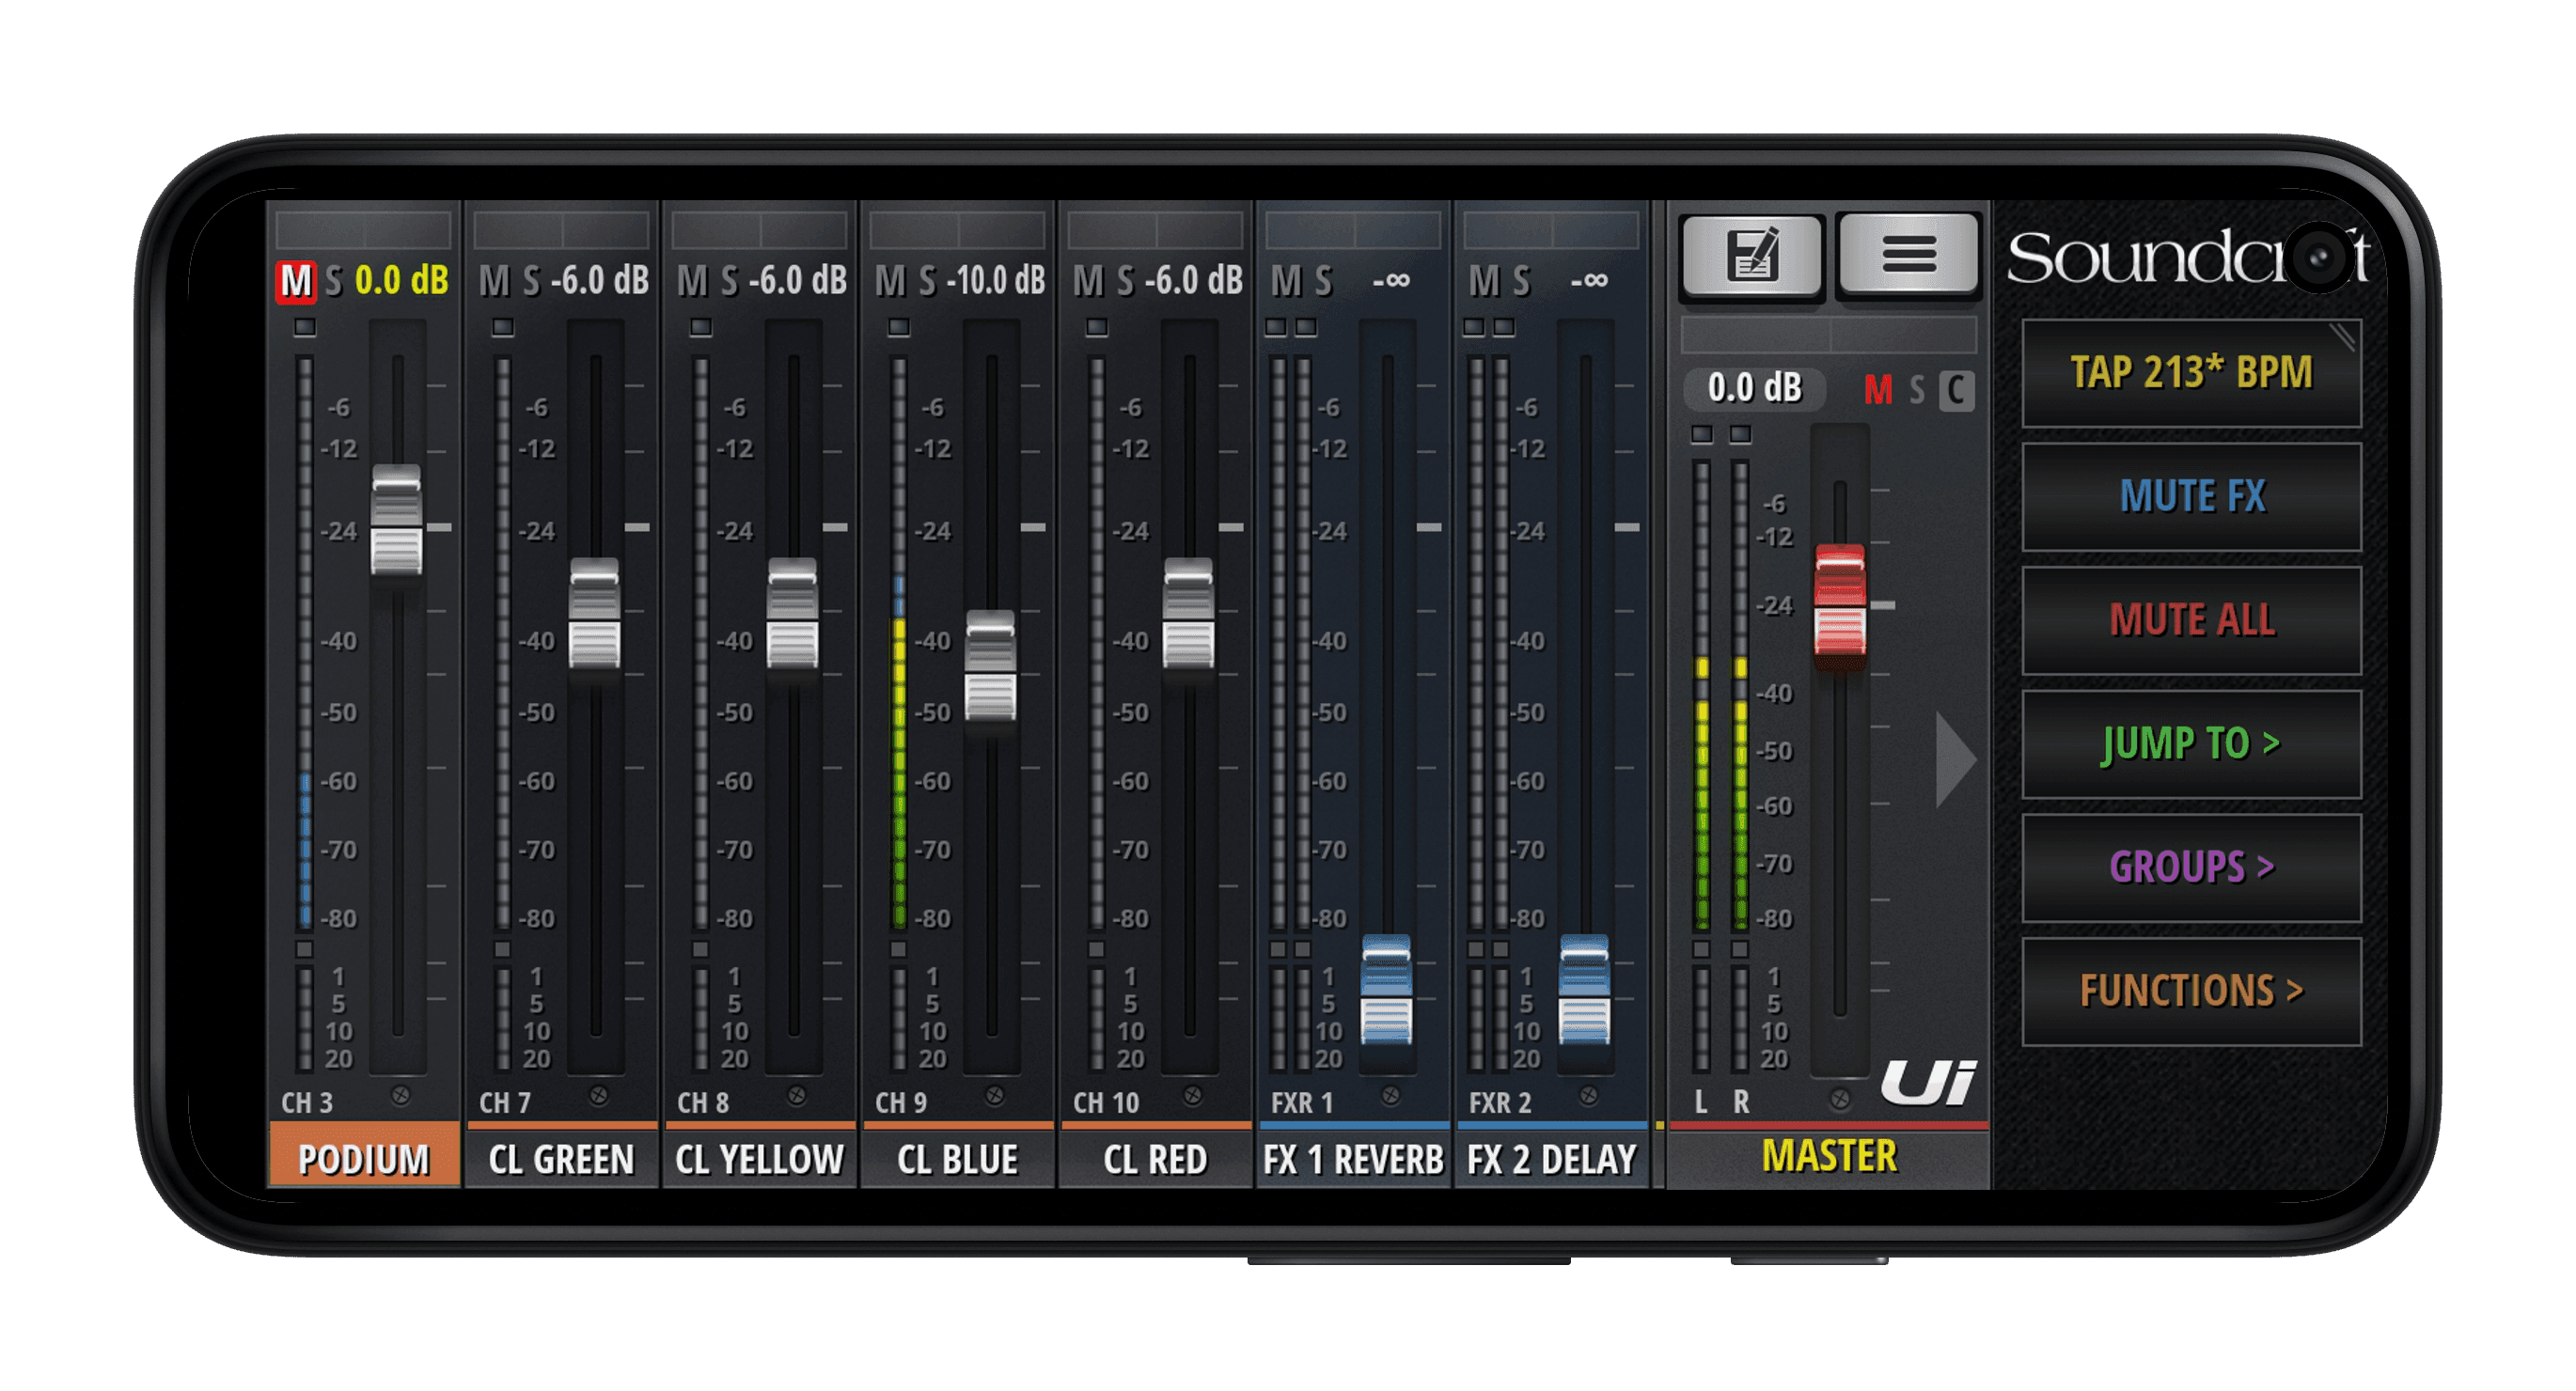Click the CL GREEN -6.0 dB level readout
Screen dimensions: 2576x1391
(x=600, y=281)
